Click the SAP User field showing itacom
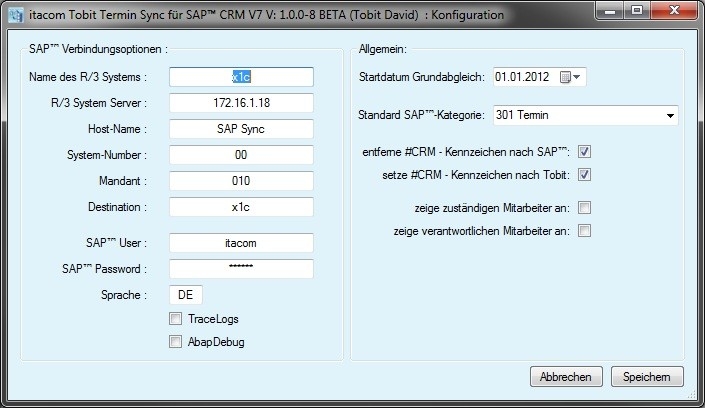Screen dimensions: 705x408 (x=241, y=243)
